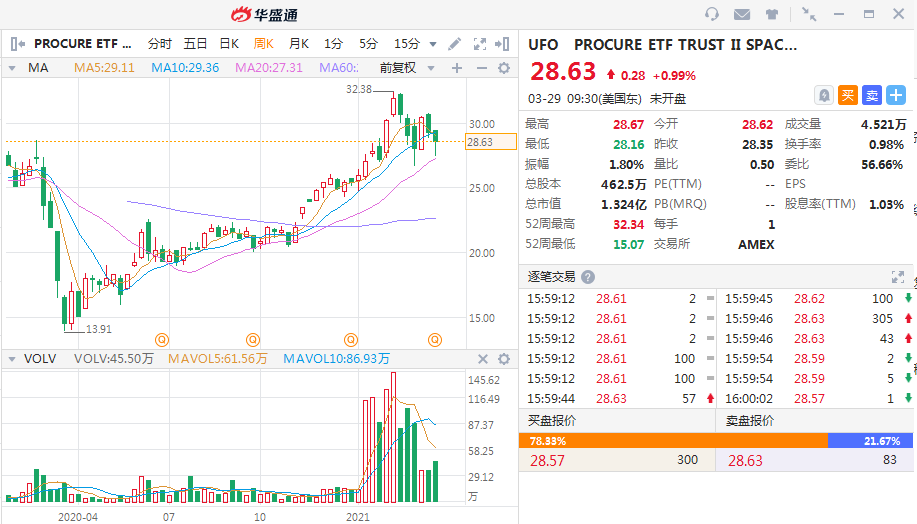Click the shrink window arrows icon
The image size is (917, 524).
pos(809,14)
